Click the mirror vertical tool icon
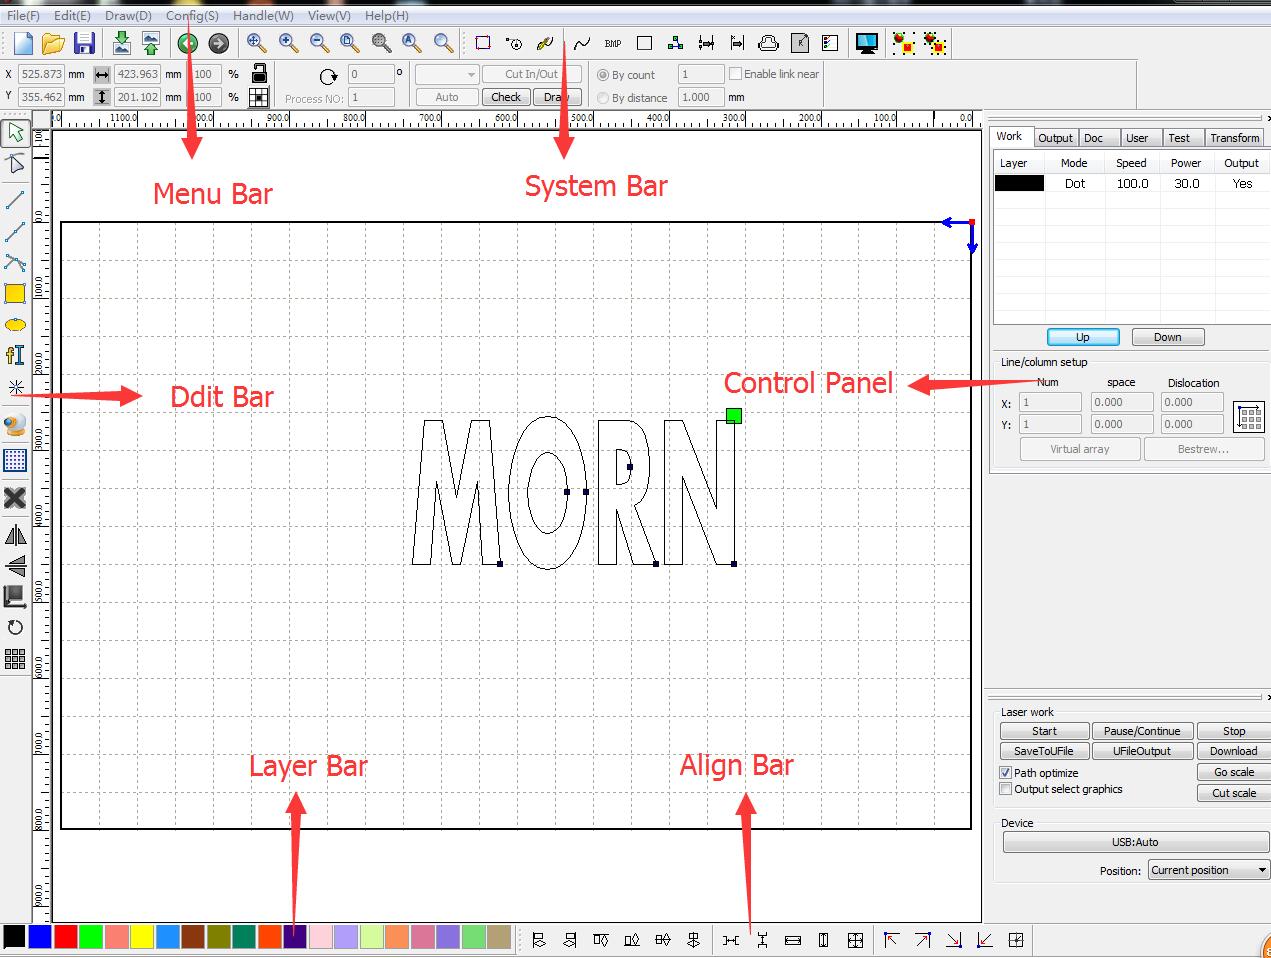 click(x=15, y=566)
